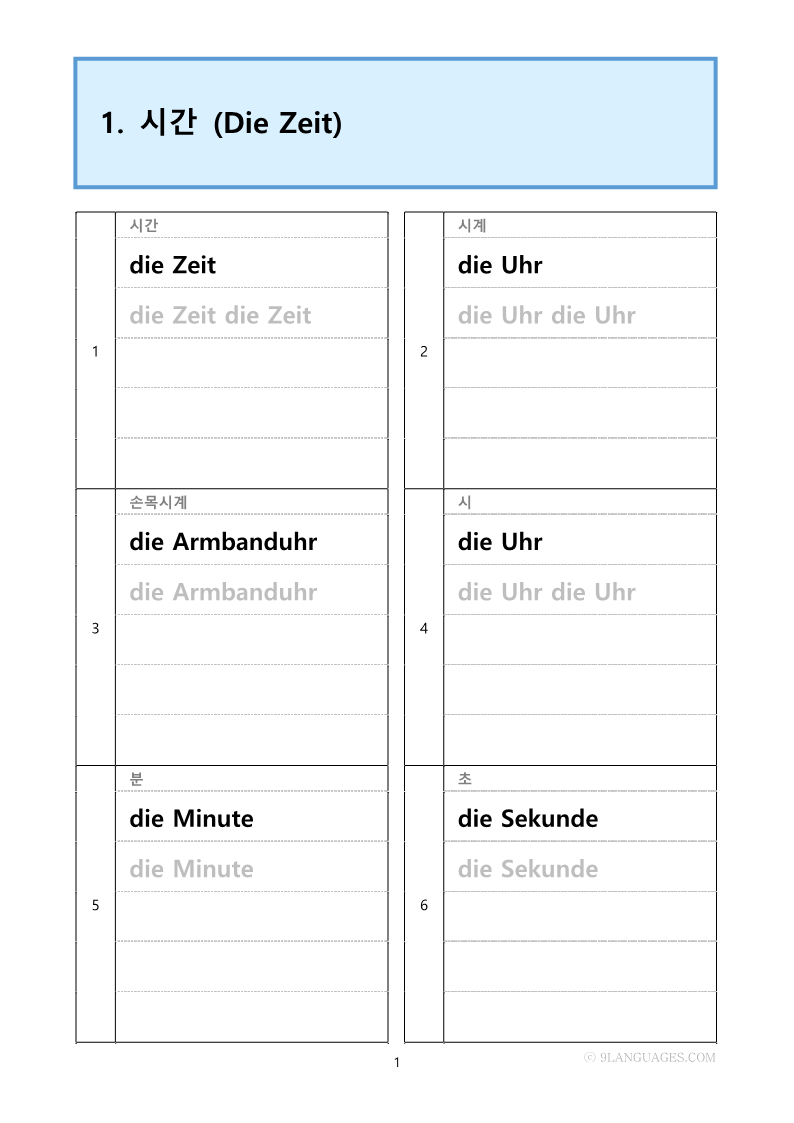Click the gray "die Minute" tracing text
Screen dimensions: 794x1123
coord(191,869)
